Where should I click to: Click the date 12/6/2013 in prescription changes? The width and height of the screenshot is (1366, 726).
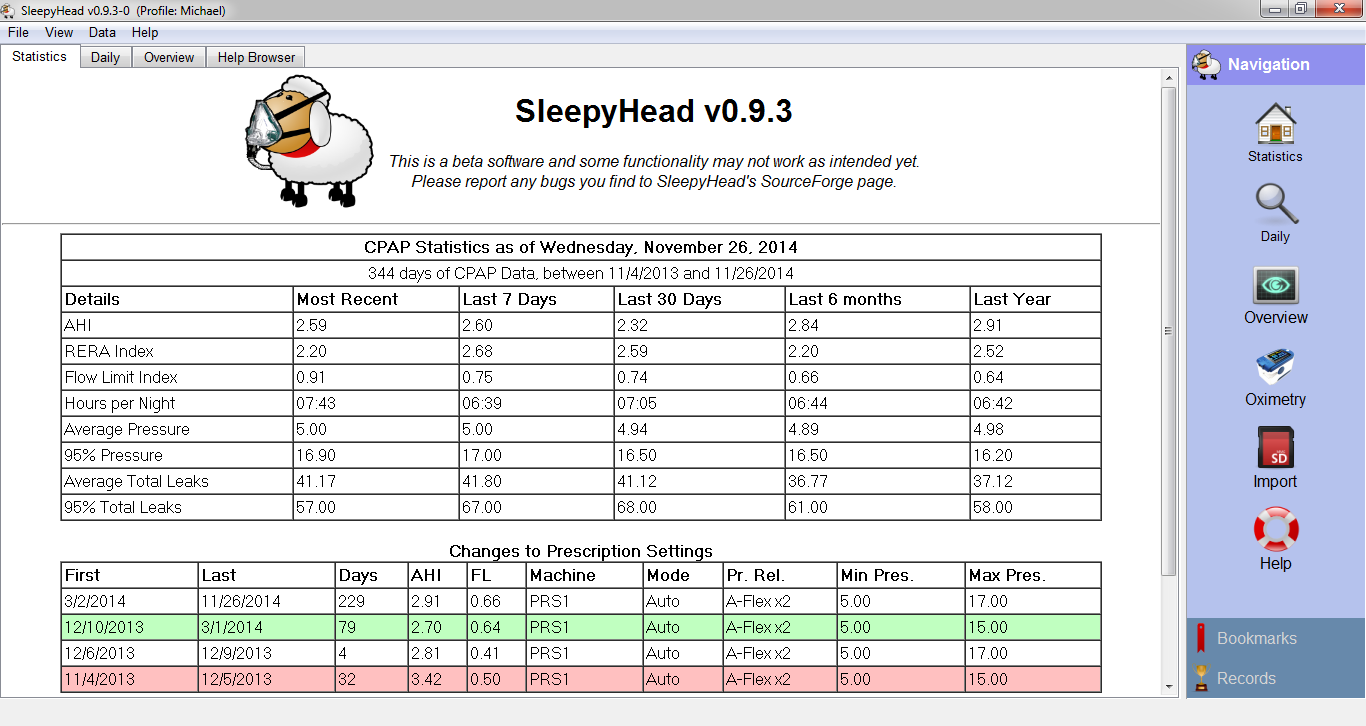(100, 653)
